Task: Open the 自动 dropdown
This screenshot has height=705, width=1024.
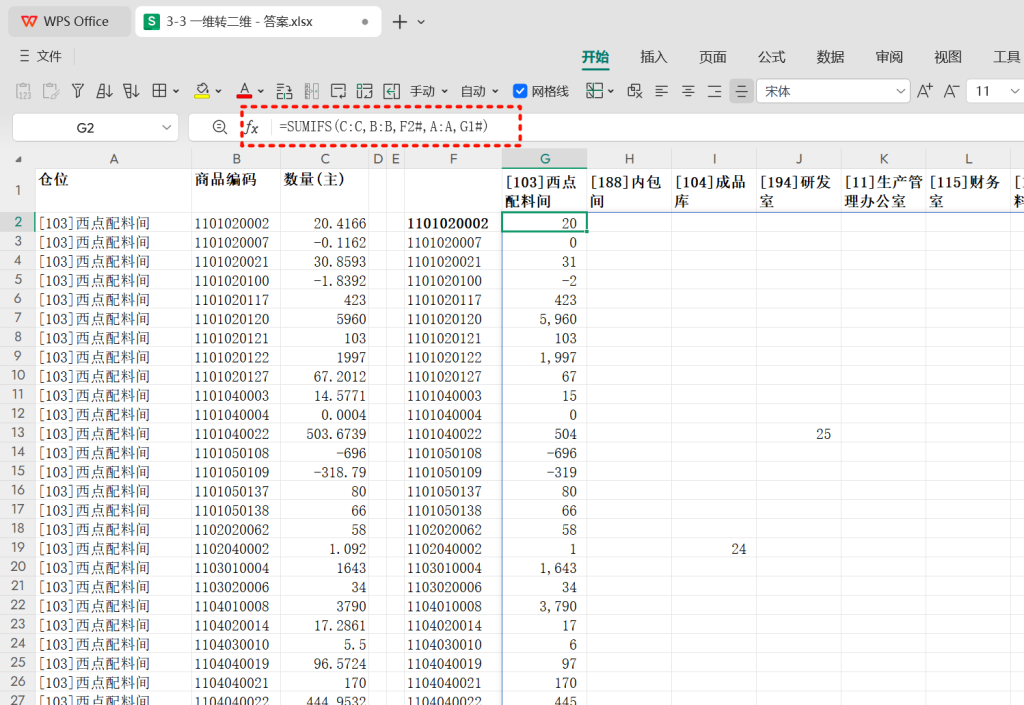Action: coord(479,91)
